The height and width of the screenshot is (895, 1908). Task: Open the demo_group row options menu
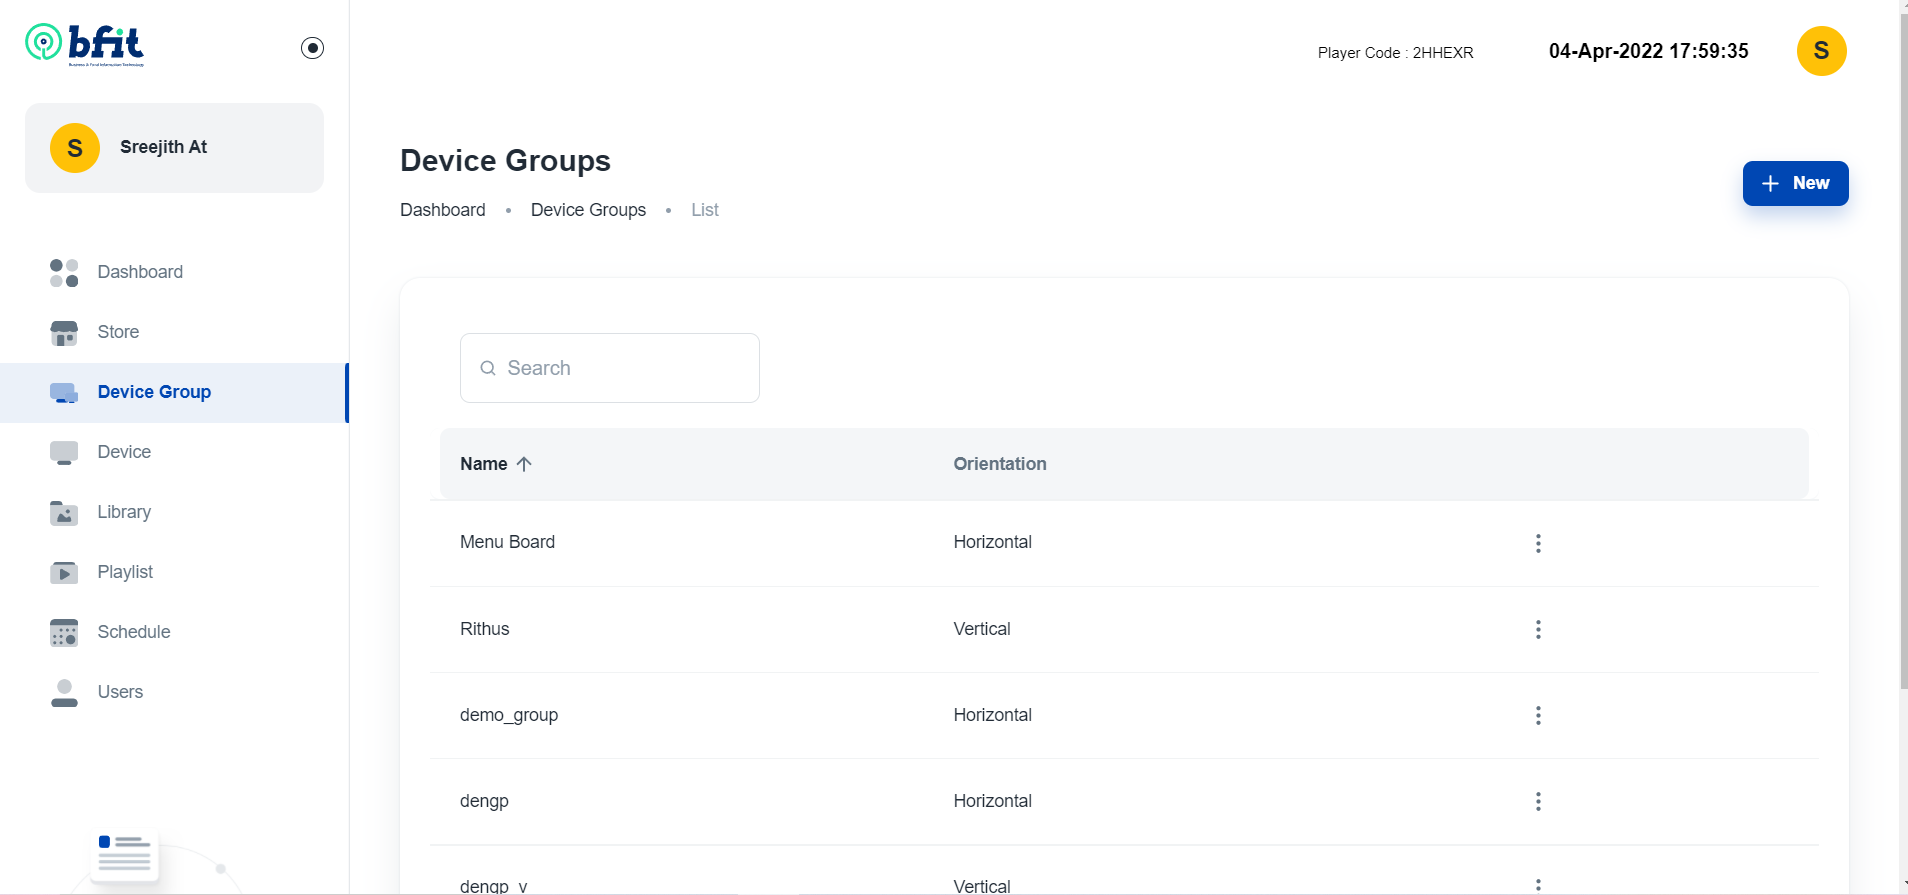pos(1538,715)
